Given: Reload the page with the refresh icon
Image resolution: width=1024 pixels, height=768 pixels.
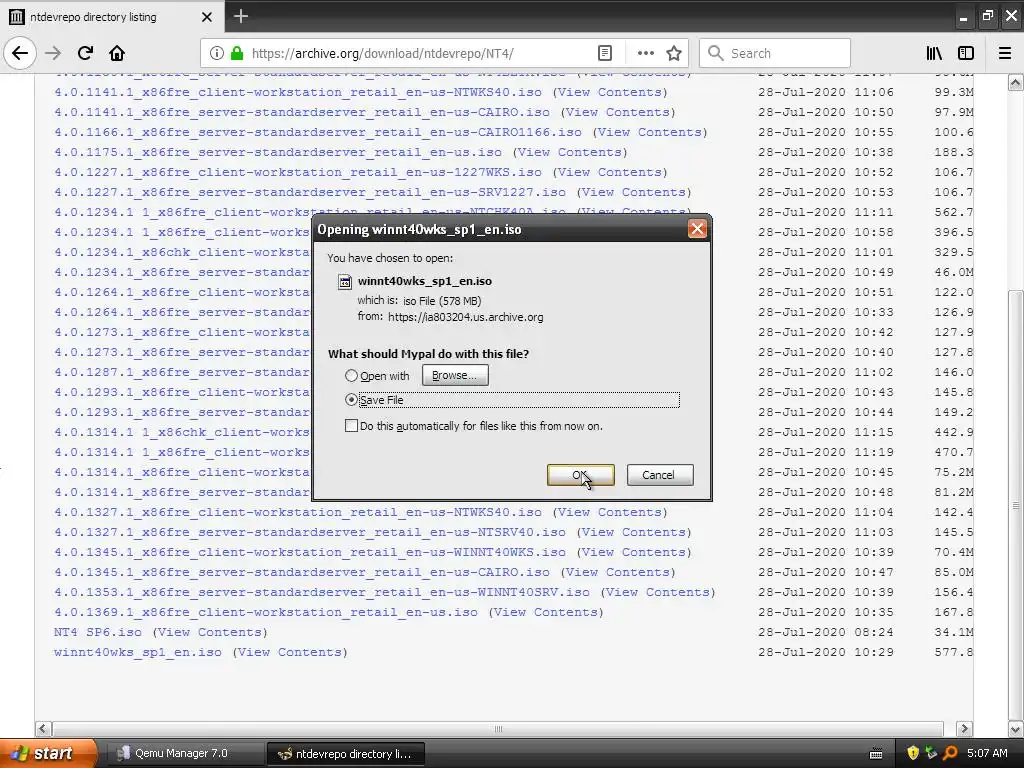Looking at the screenshot, I should 85,53.
